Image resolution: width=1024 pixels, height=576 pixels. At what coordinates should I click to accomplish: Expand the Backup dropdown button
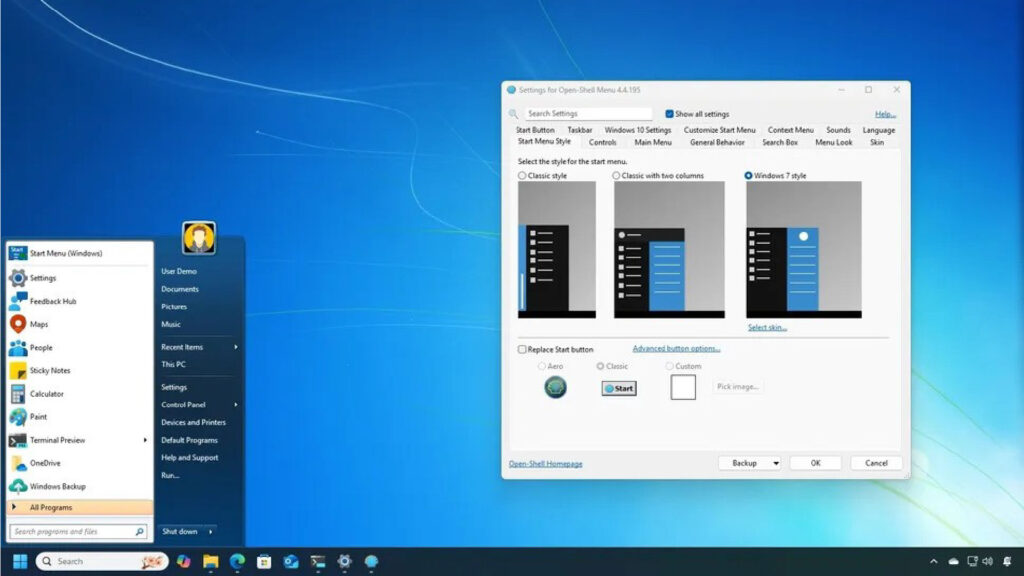(x=775, y=463)
